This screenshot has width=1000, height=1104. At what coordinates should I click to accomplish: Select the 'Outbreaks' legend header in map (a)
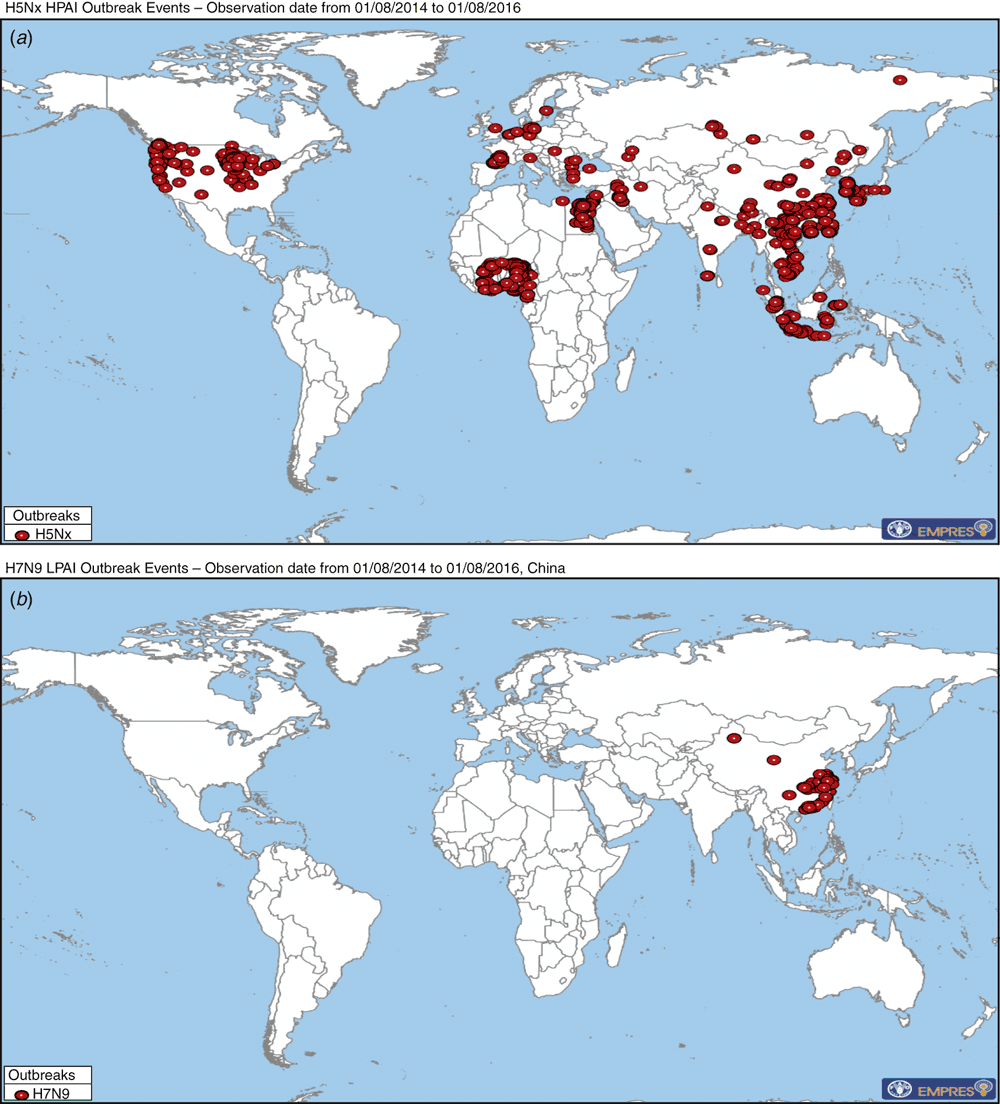tap(47, 515)
